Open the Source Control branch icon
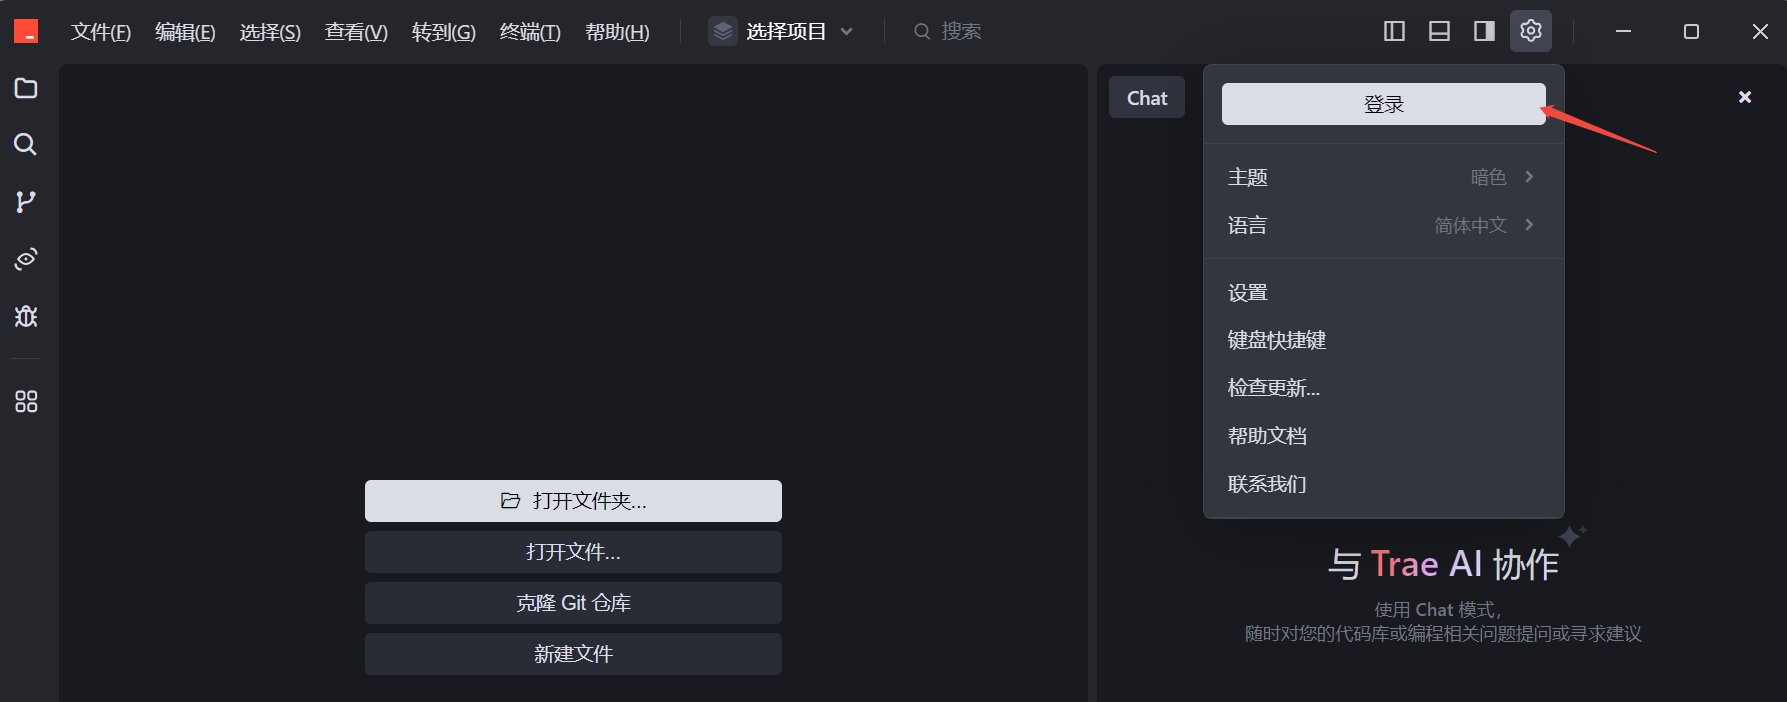The height and width of the screenshot is (702, 1787). (x=26, y=202)
